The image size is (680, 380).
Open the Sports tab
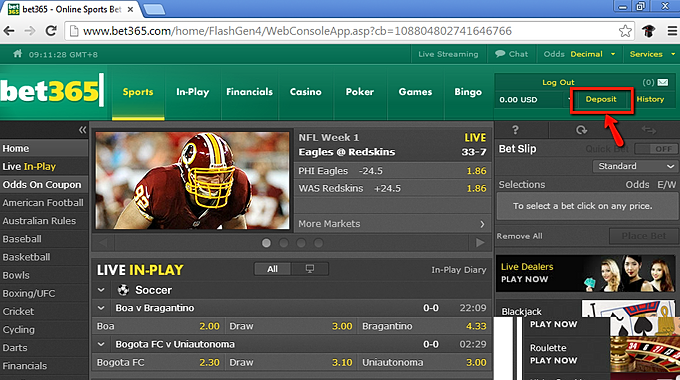coord(138,92)
